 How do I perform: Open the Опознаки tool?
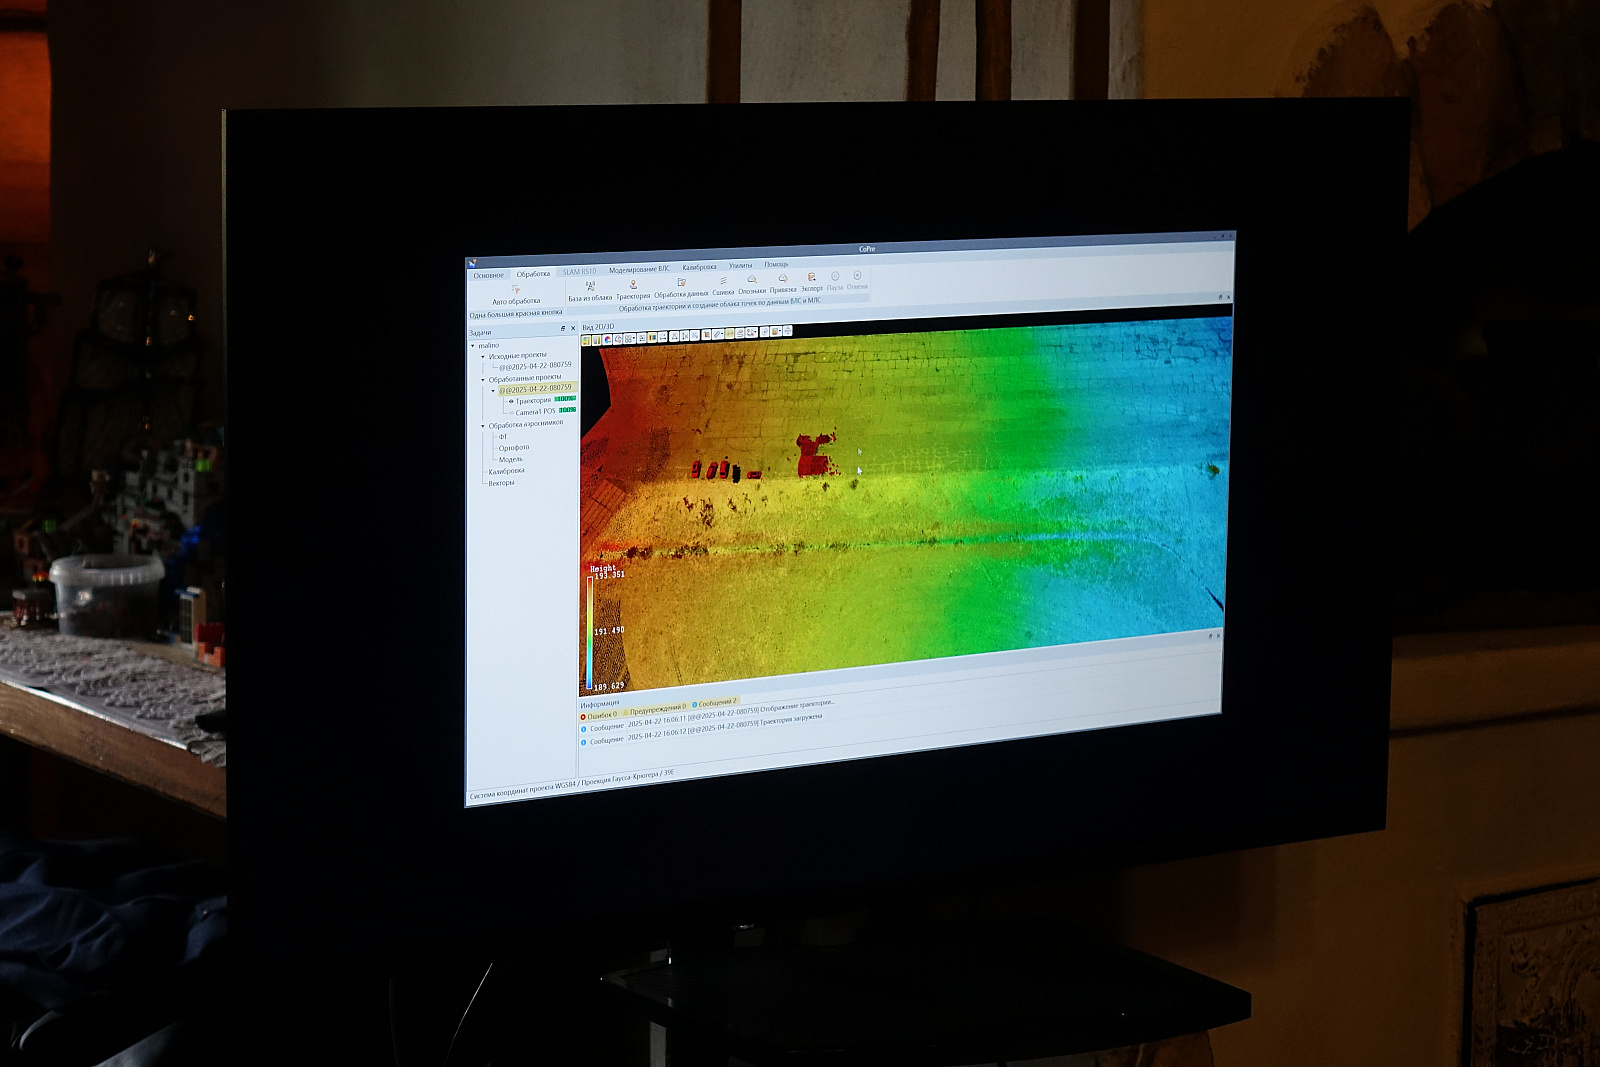click(752, 282)
